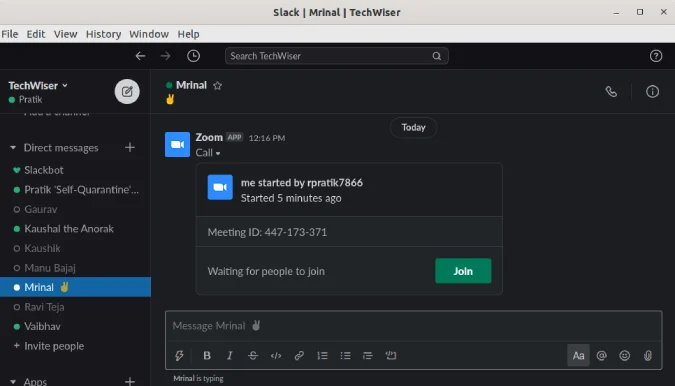This screenshot has height=386, width=675.
Task: Mention someone with the @ icon
Action: (601, 355)
